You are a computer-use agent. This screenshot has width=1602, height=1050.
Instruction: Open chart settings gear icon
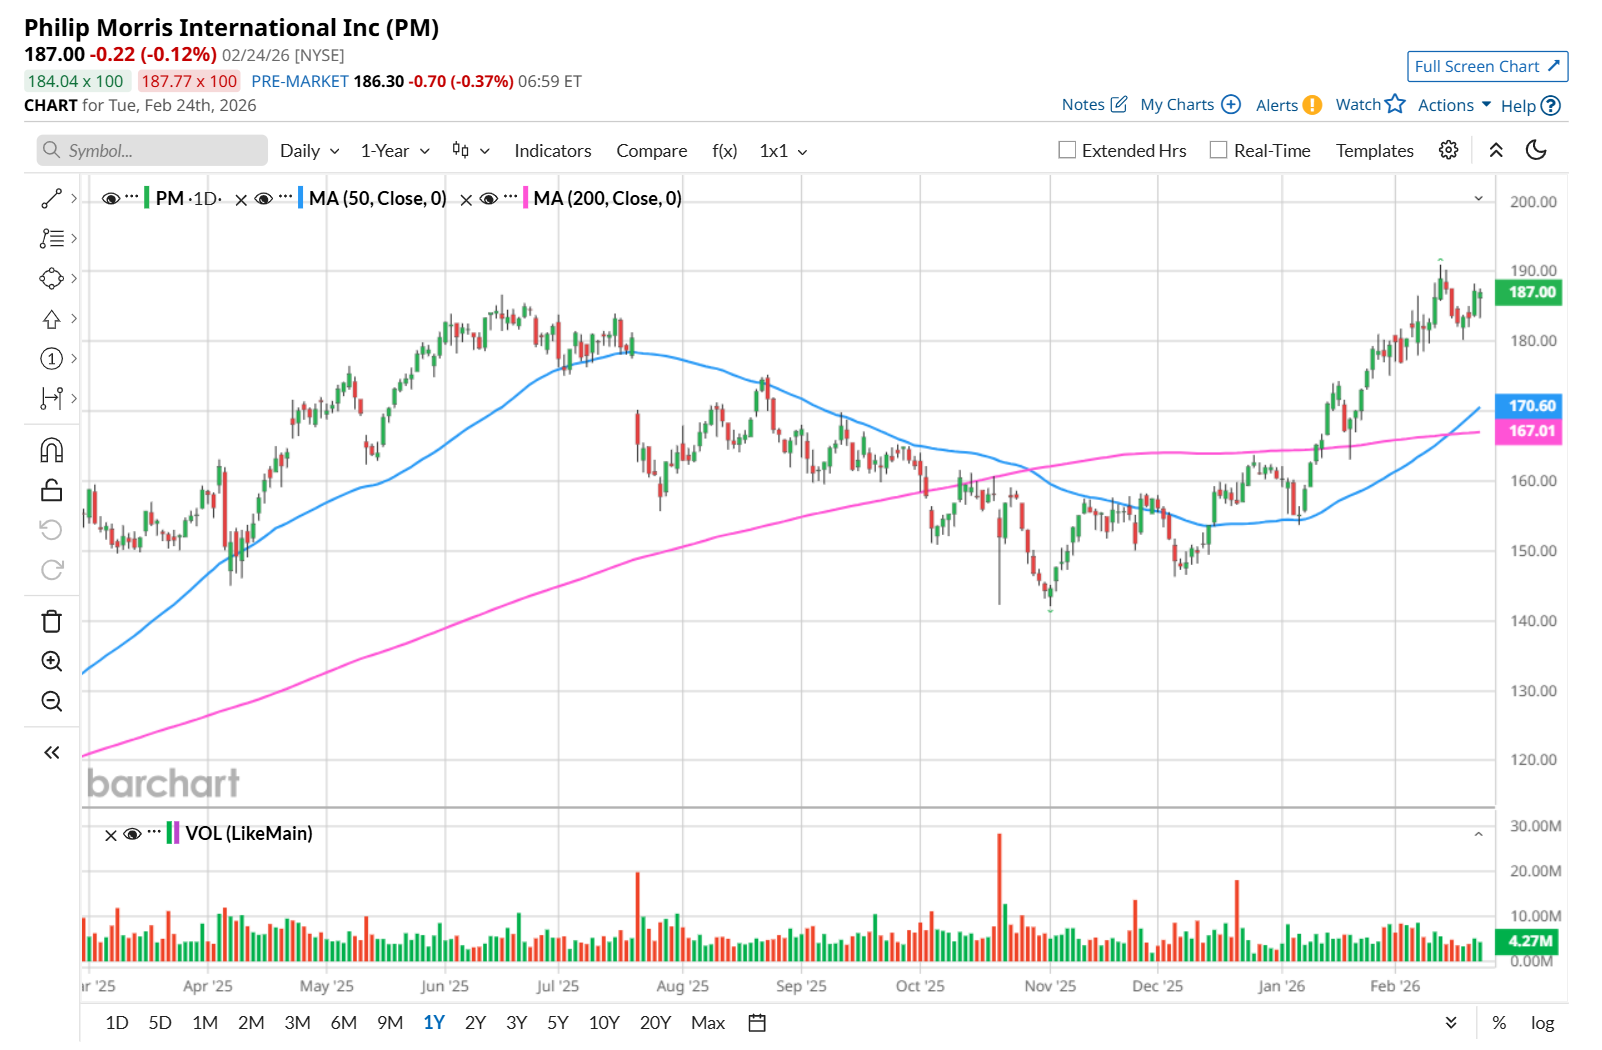(x=1448, y=150)
